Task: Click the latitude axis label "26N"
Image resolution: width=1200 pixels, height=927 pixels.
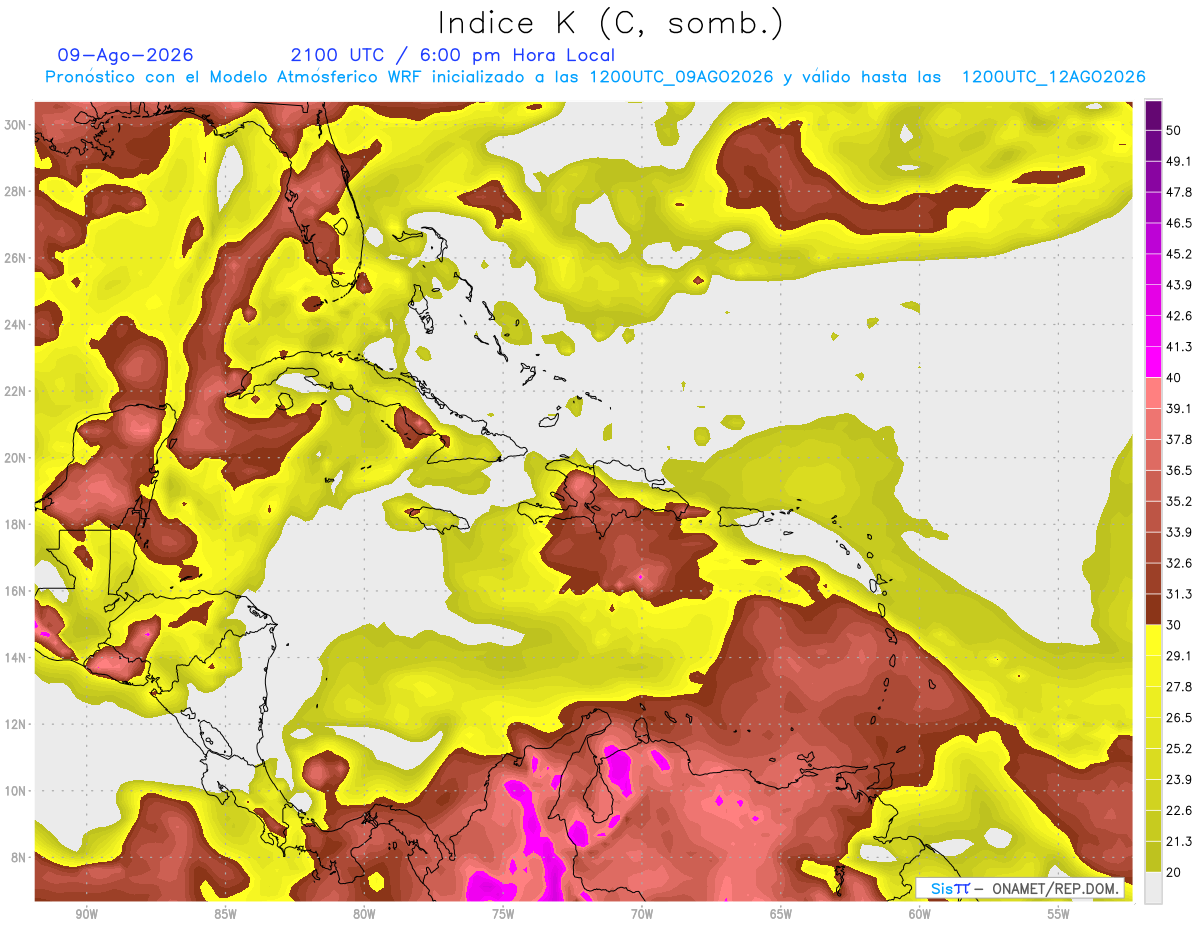Action: [15, 258]
